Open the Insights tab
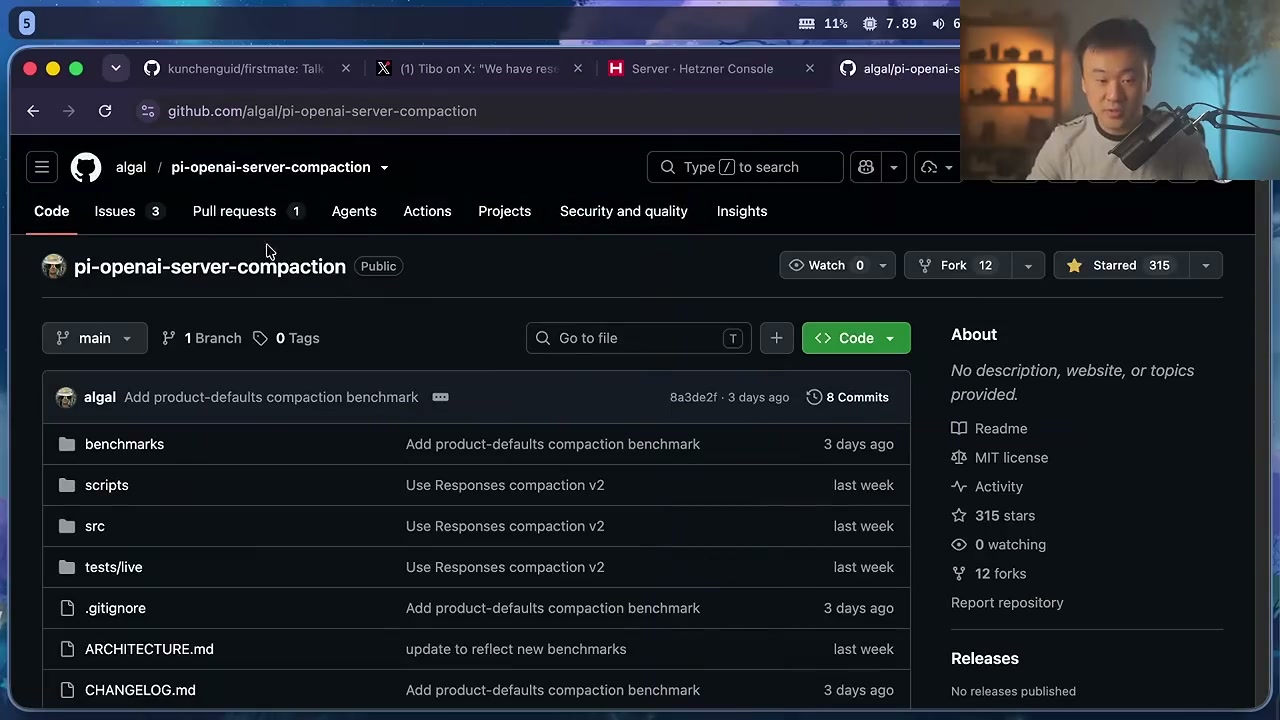 742,211
